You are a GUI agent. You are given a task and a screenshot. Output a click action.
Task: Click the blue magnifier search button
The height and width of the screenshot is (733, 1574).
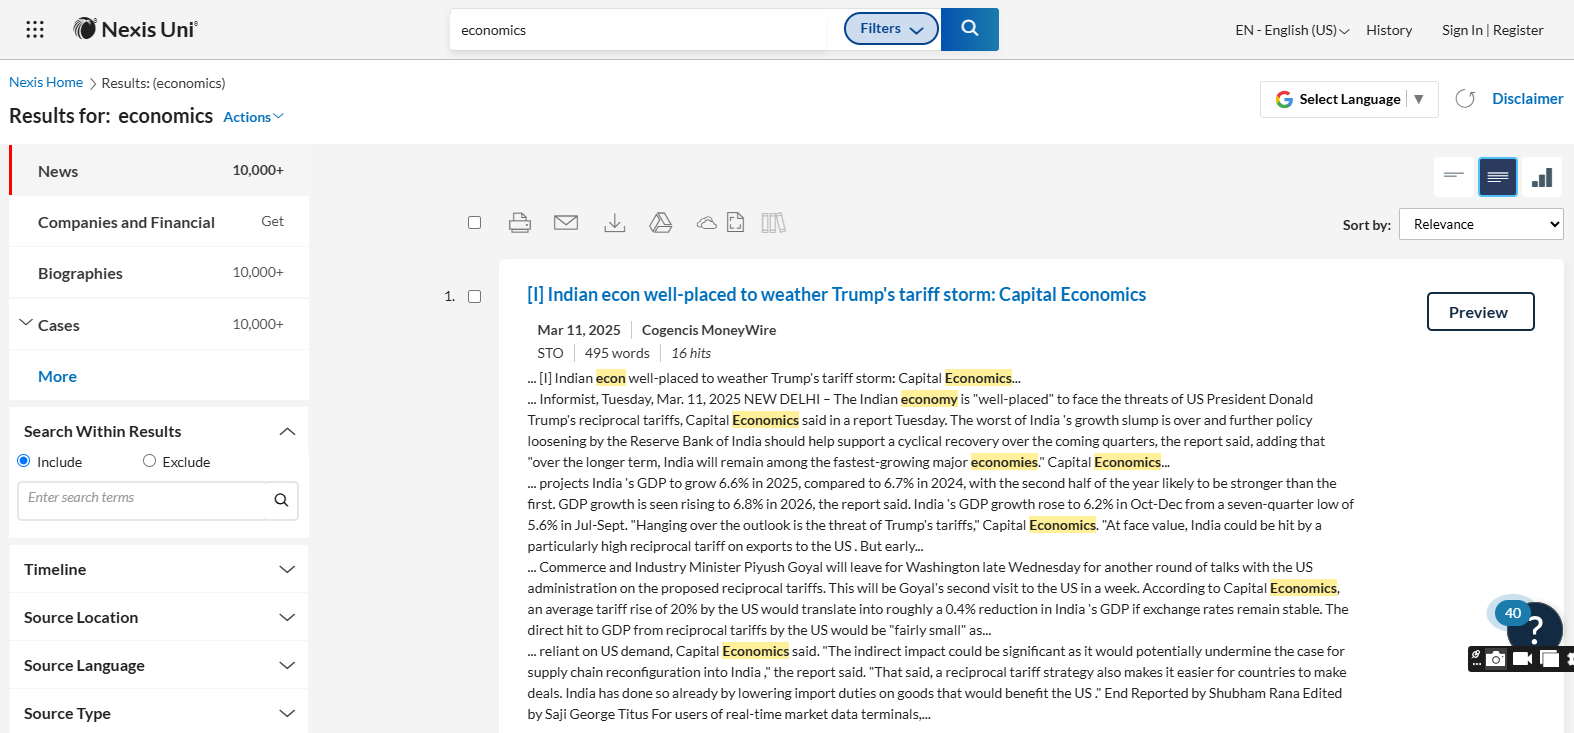[969, 29]
